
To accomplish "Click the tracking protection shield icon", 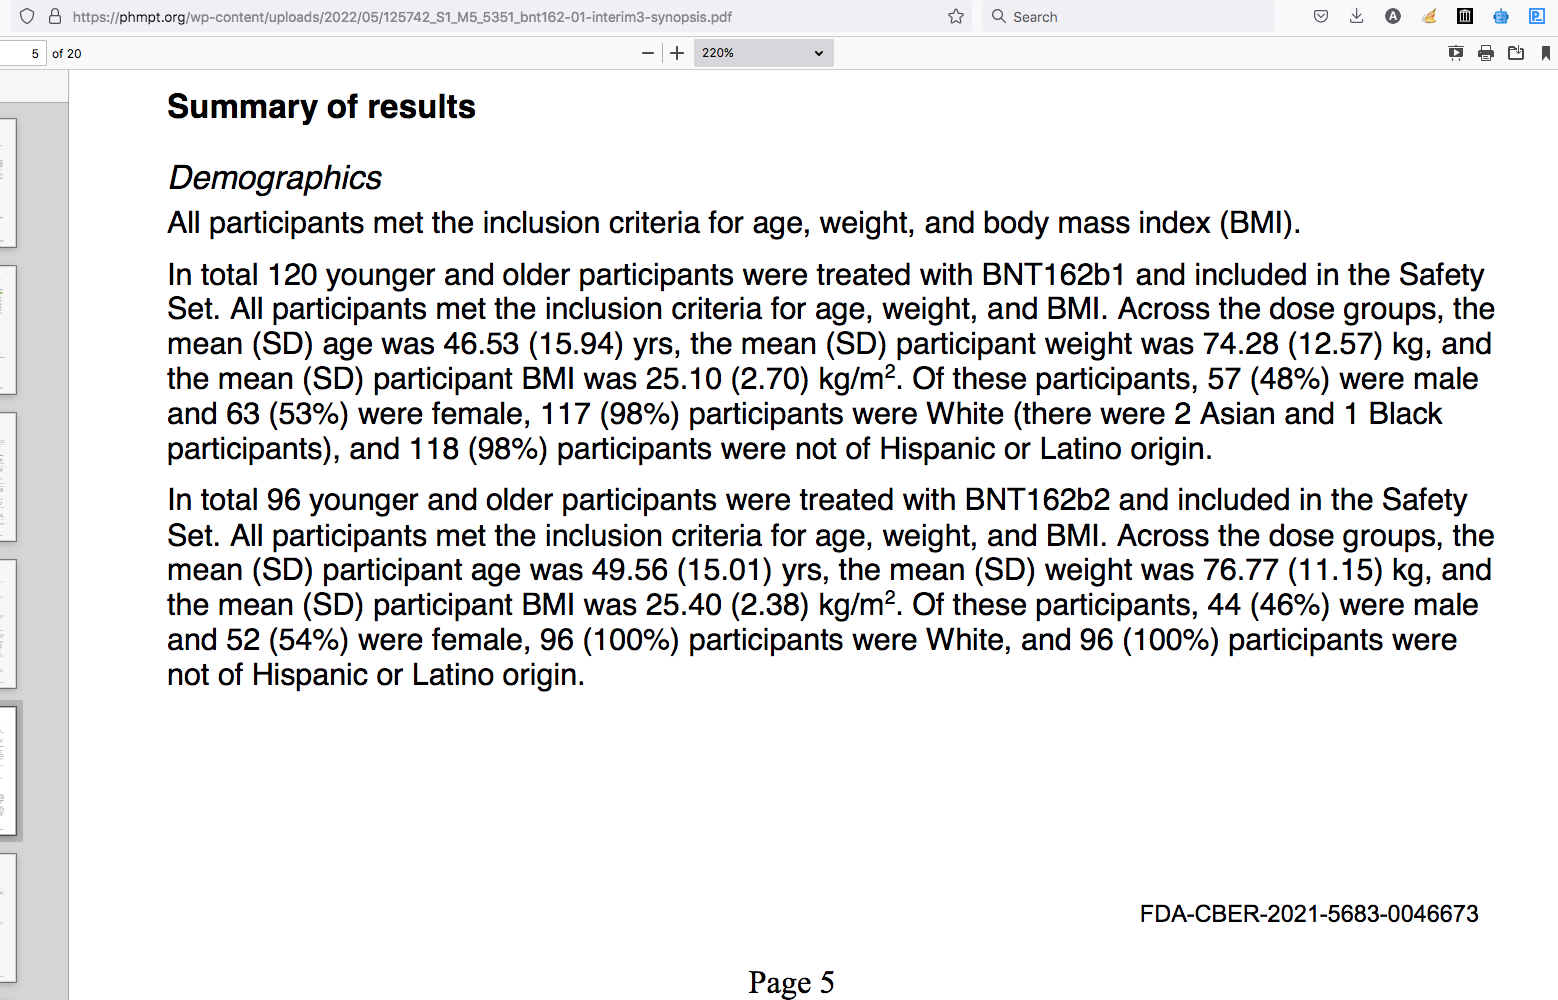I will coord(27,16).
